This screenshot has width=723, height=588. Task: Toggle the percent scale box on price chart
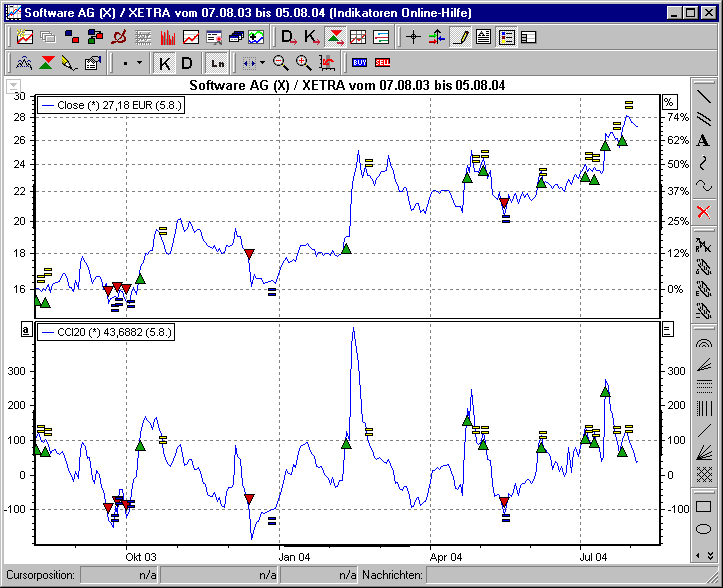(669, 102)
